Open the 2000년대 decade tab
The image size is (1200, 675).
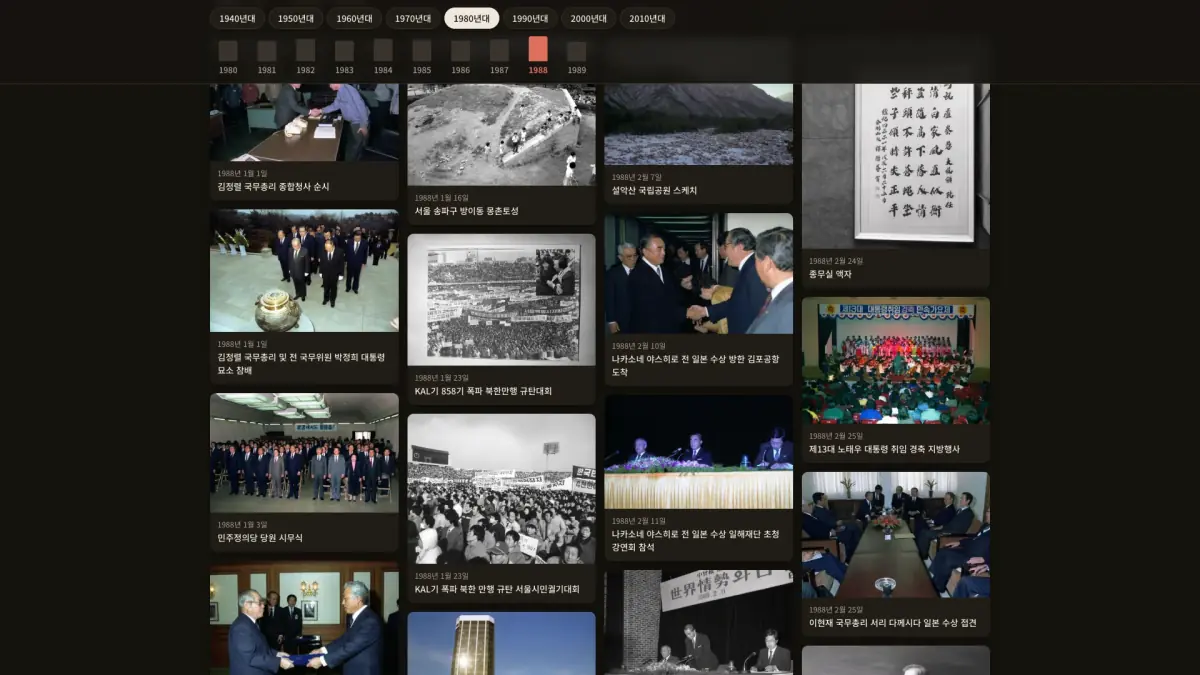tap(589, 18)
